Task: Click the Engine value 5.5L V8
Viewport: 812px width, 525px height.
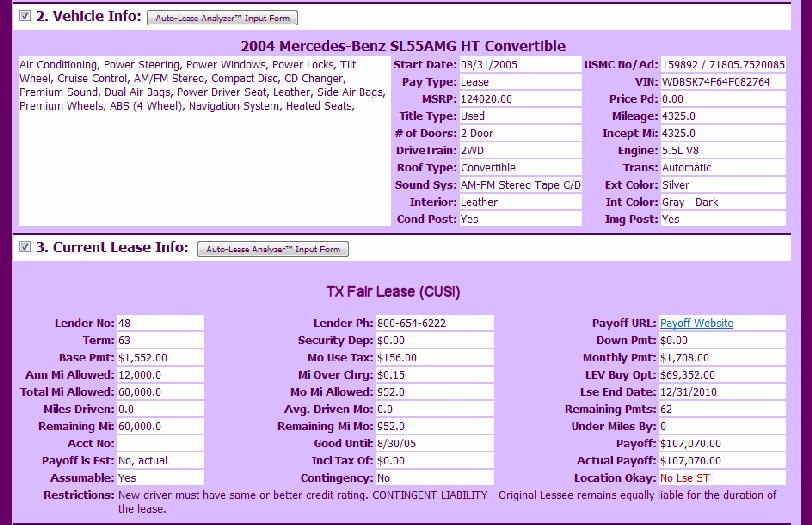Action: 723,150
